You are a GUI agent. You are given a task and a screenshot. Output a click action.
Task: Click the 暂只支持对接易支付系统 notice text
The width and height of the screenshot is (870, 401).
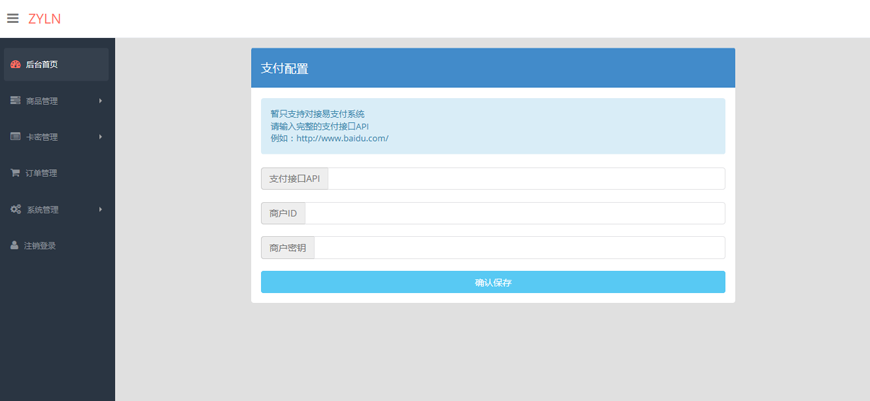coord(317,114)
